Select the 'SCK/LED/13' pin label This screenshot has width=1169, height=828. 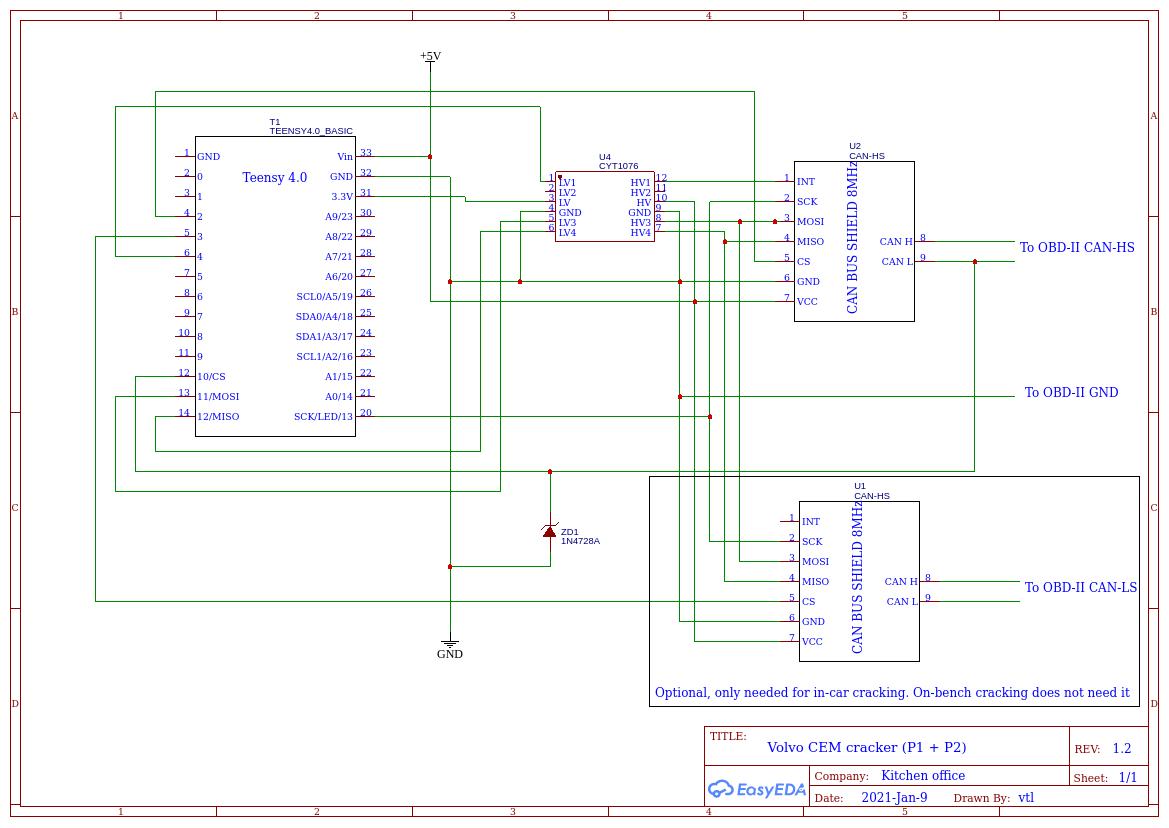324,417
